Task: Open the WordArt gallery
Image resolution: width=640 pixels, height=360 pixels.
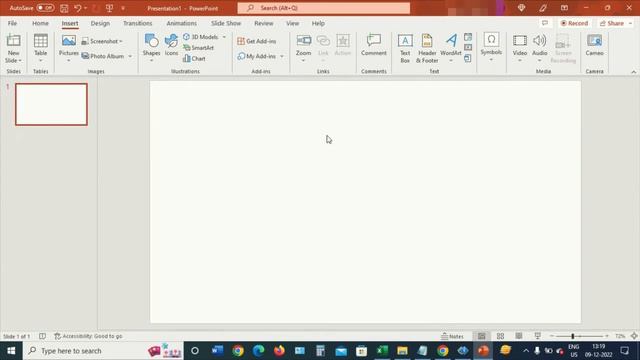Action: 451,48
